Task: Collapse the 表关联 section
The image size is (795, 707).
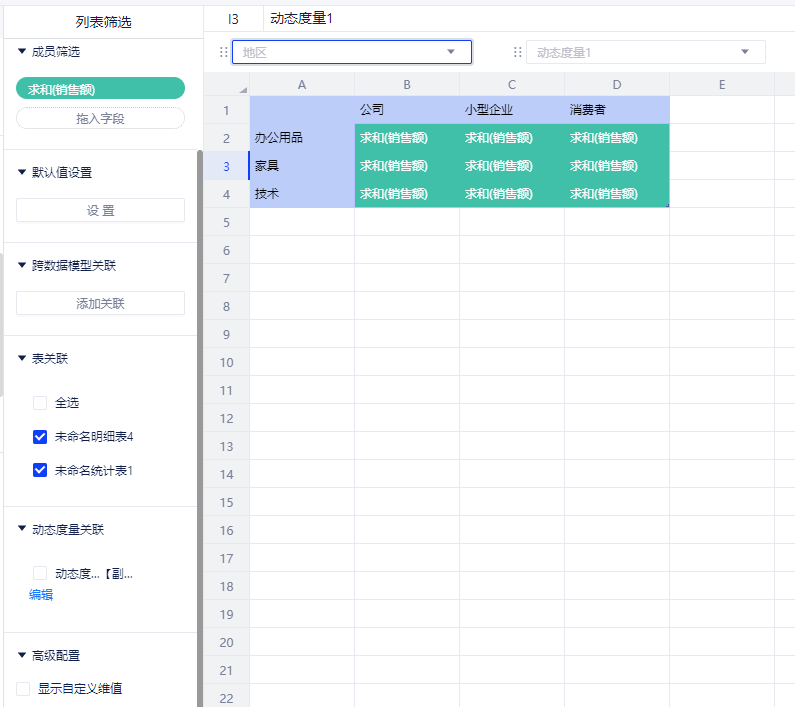Action: coord(22,358)
